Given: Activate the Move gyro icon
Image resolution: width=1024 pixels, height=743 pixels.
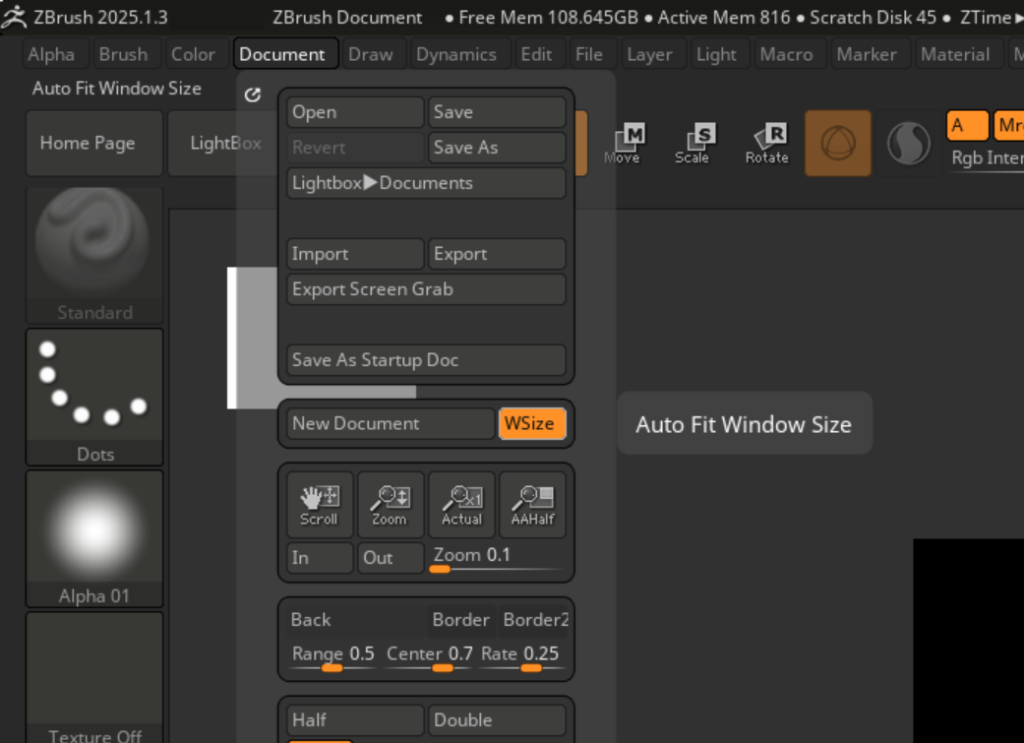Looking at the screenshot, I should point(626,140).
